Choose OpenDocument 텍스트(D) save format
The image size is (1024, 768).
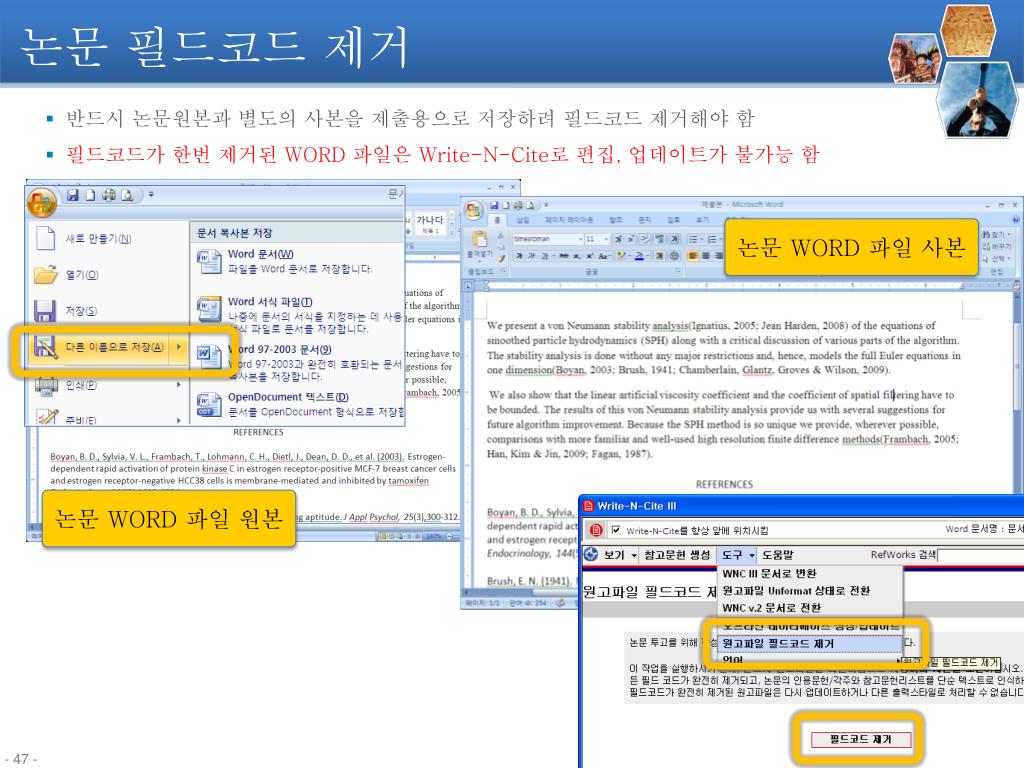coord(298,404)
